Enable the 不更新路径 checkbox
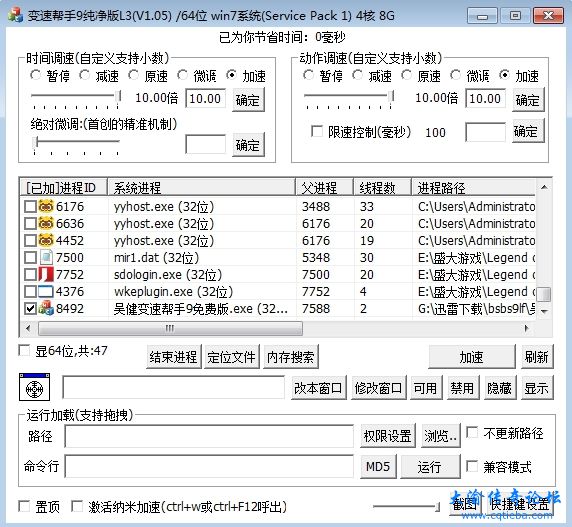 [472, 433]
